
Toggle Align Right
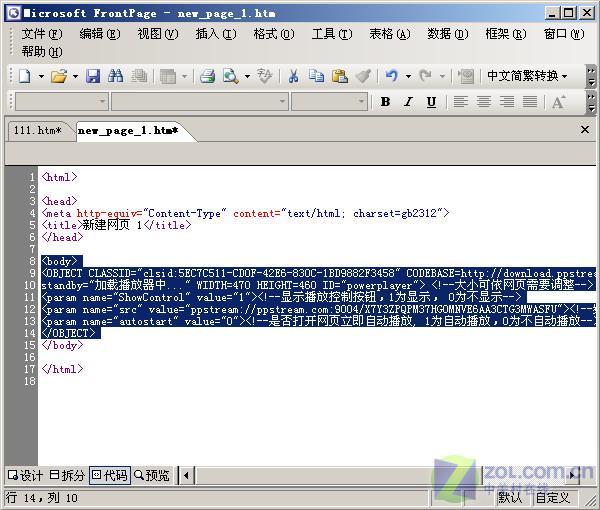(507, 101)
